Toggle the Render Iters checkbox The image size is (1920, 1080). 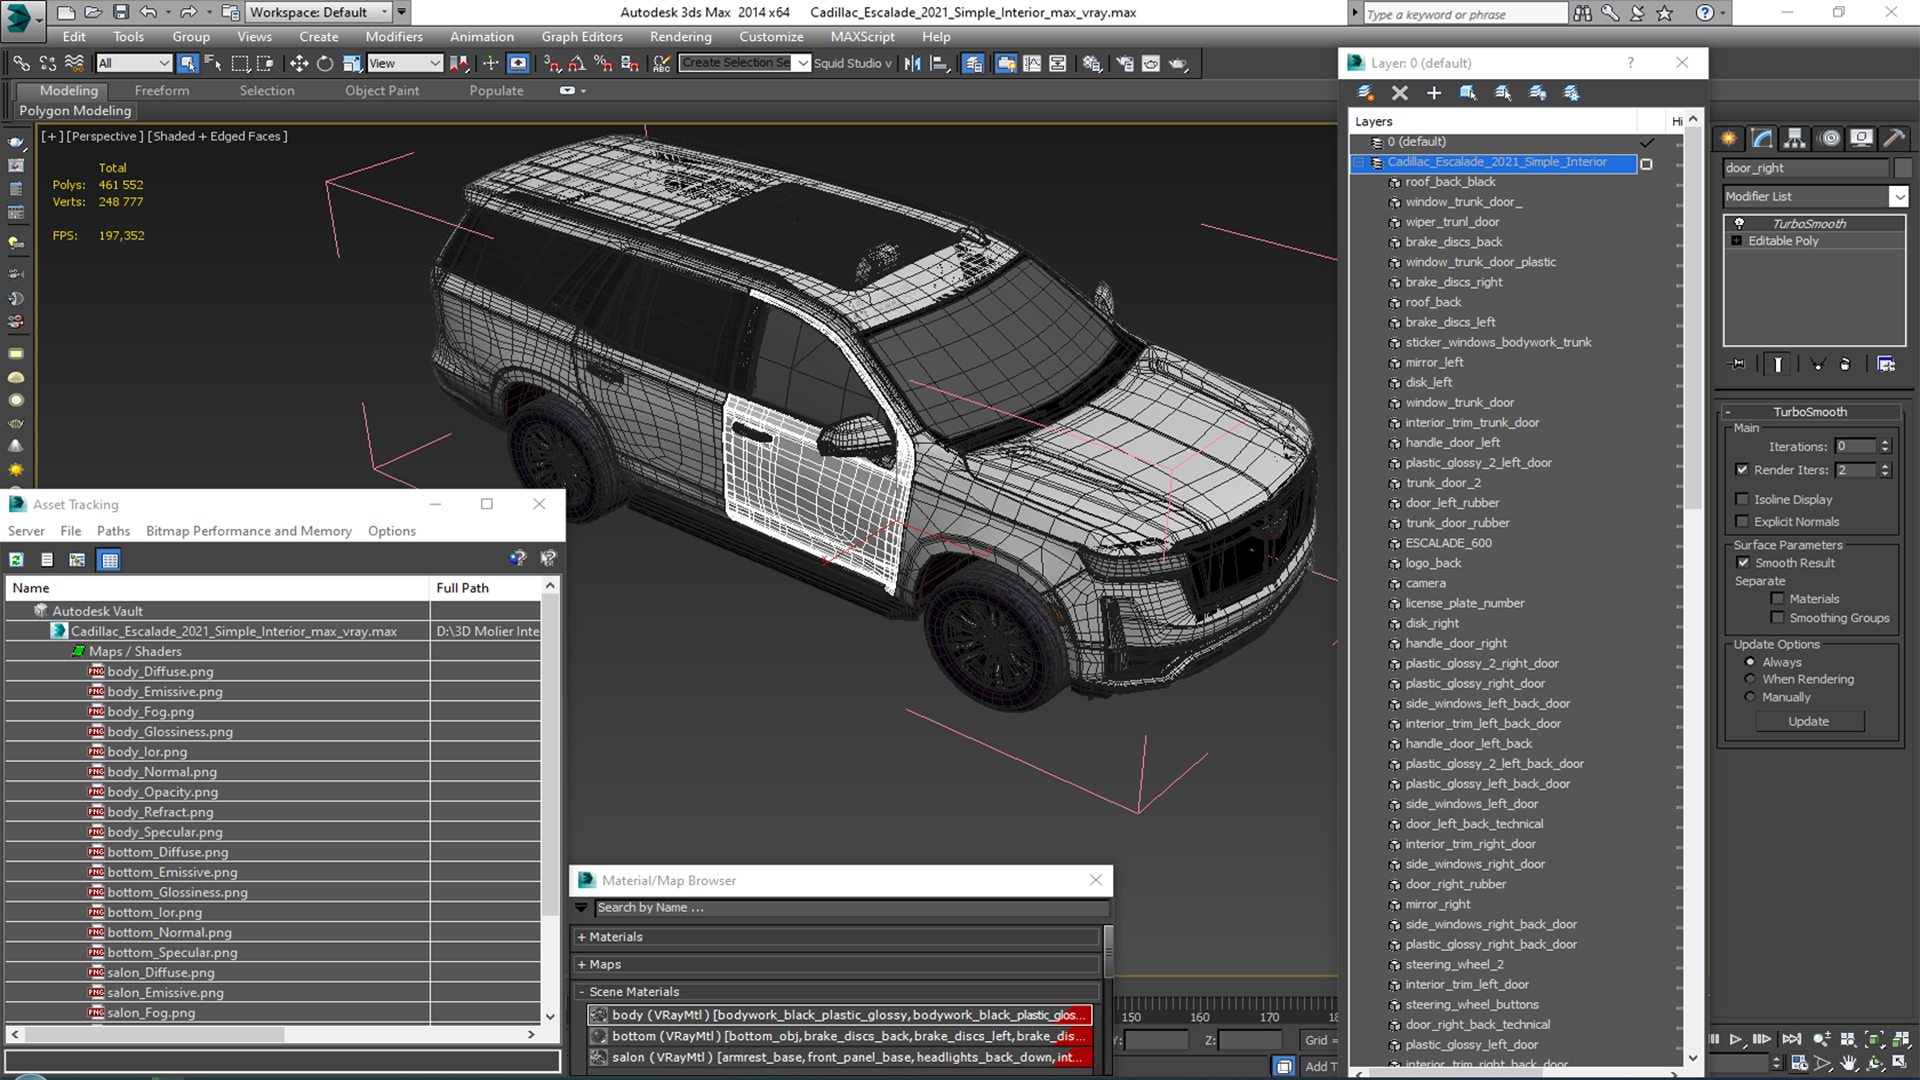[x=1742, y=469]
